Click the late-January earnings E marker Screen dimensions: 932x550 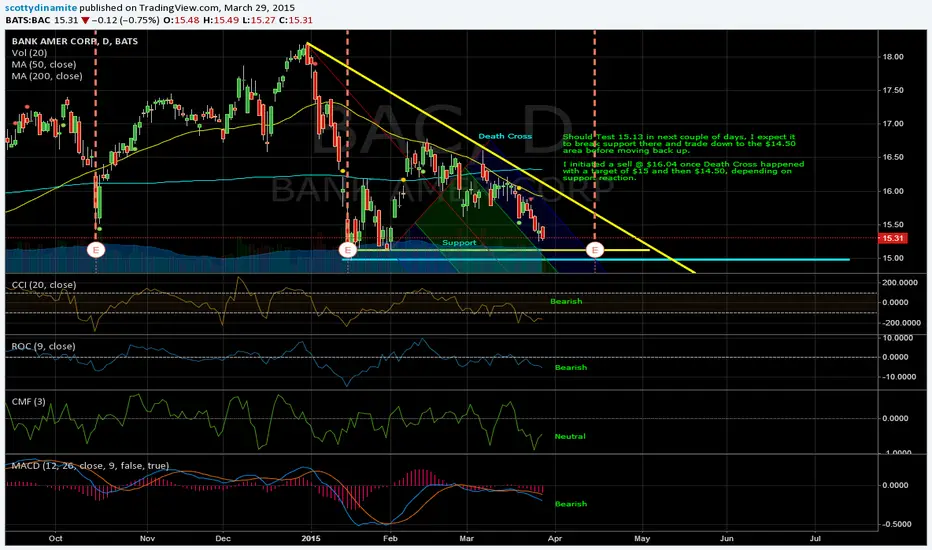click(x=348, y=250)
